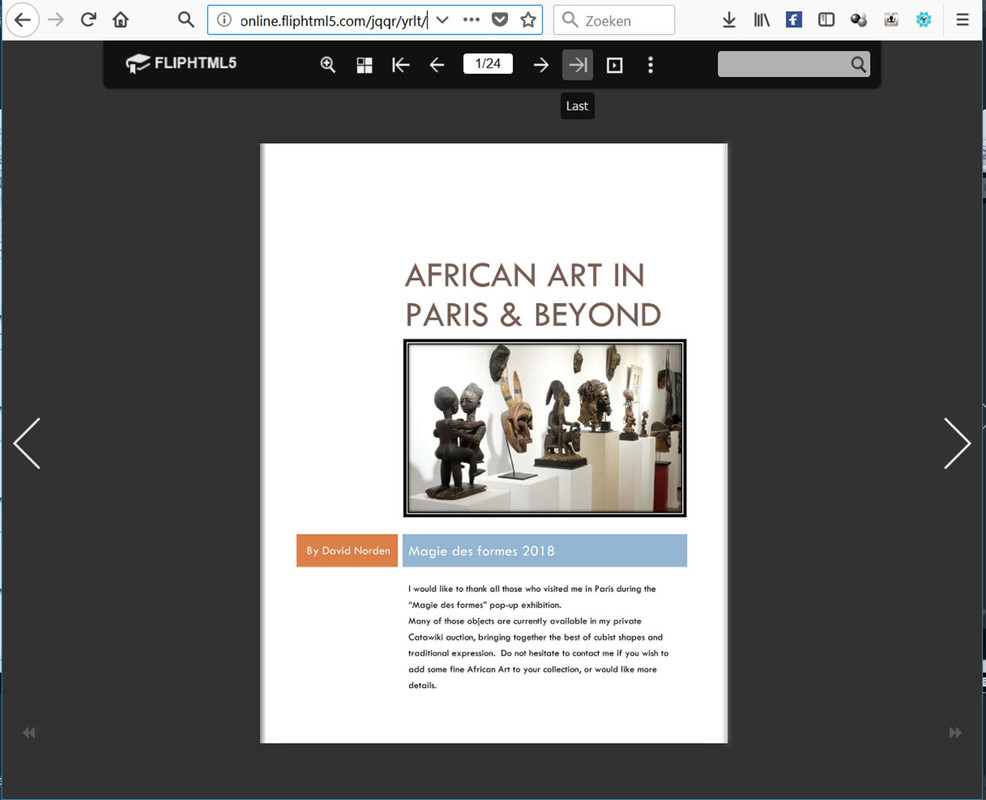986x800 pixels.
Task: Open the Downloads panel
Action: (x=729, y=20)
